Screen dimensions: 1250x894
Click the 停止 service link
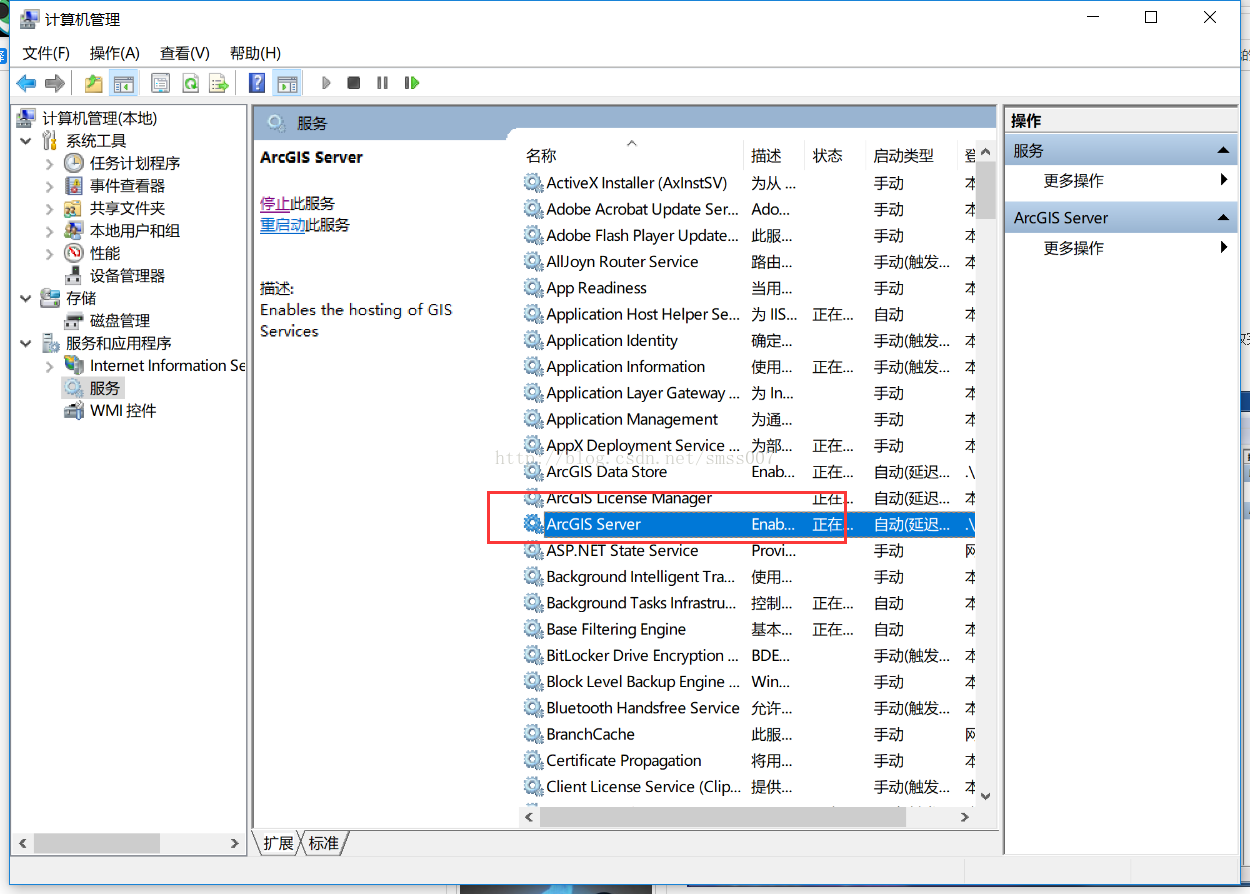pyautogui.click(x=275, y=203)
